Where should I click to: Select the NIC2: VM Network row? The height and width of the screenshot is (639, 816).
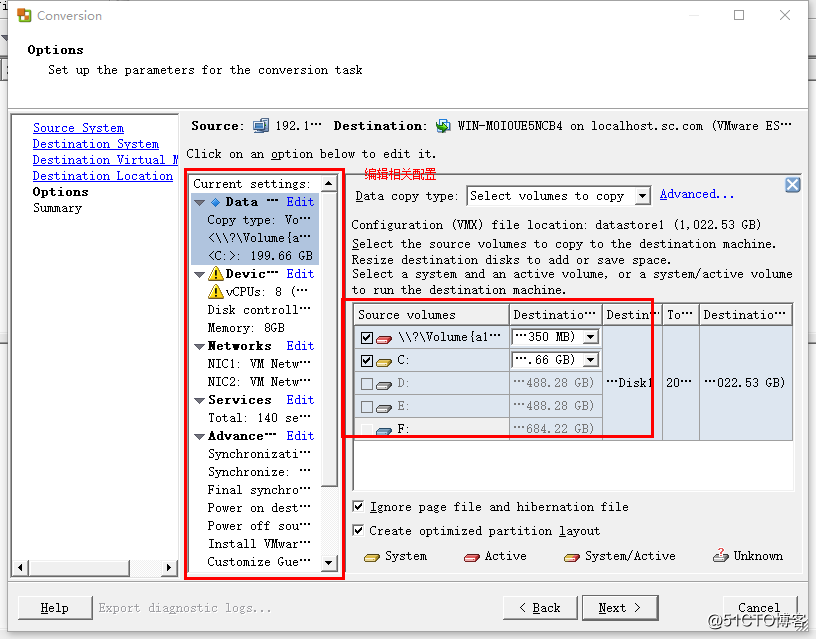pos(259,382)
